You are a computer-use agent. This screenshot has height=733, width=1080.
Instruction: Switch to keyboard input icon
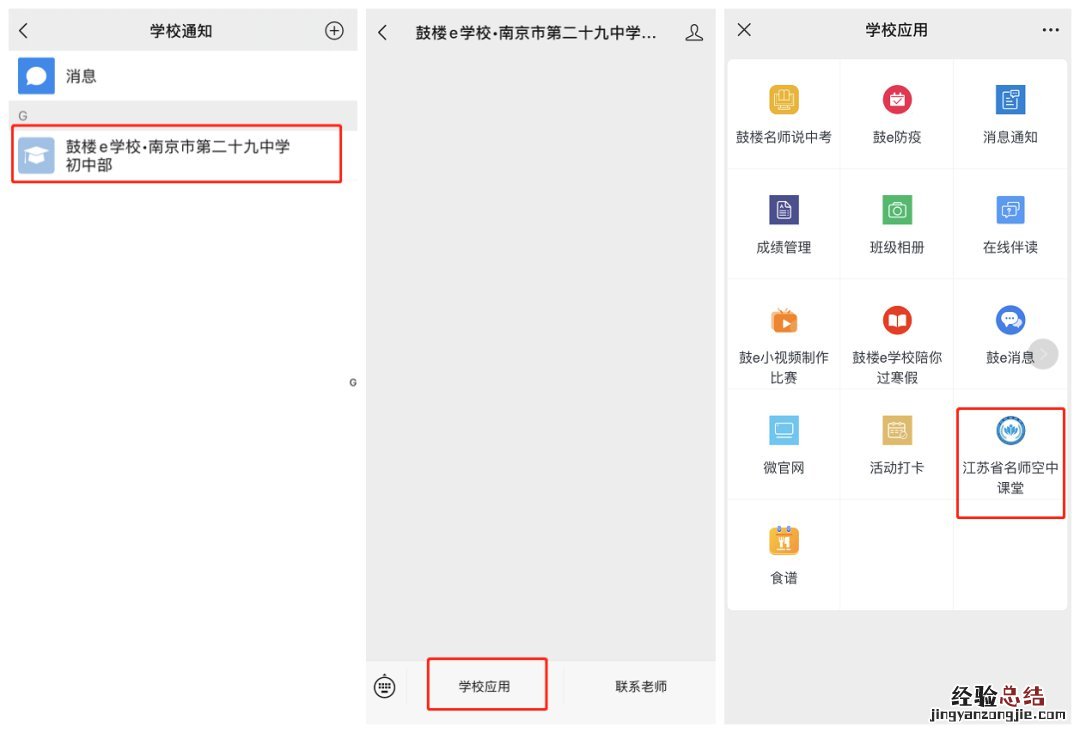385,687
